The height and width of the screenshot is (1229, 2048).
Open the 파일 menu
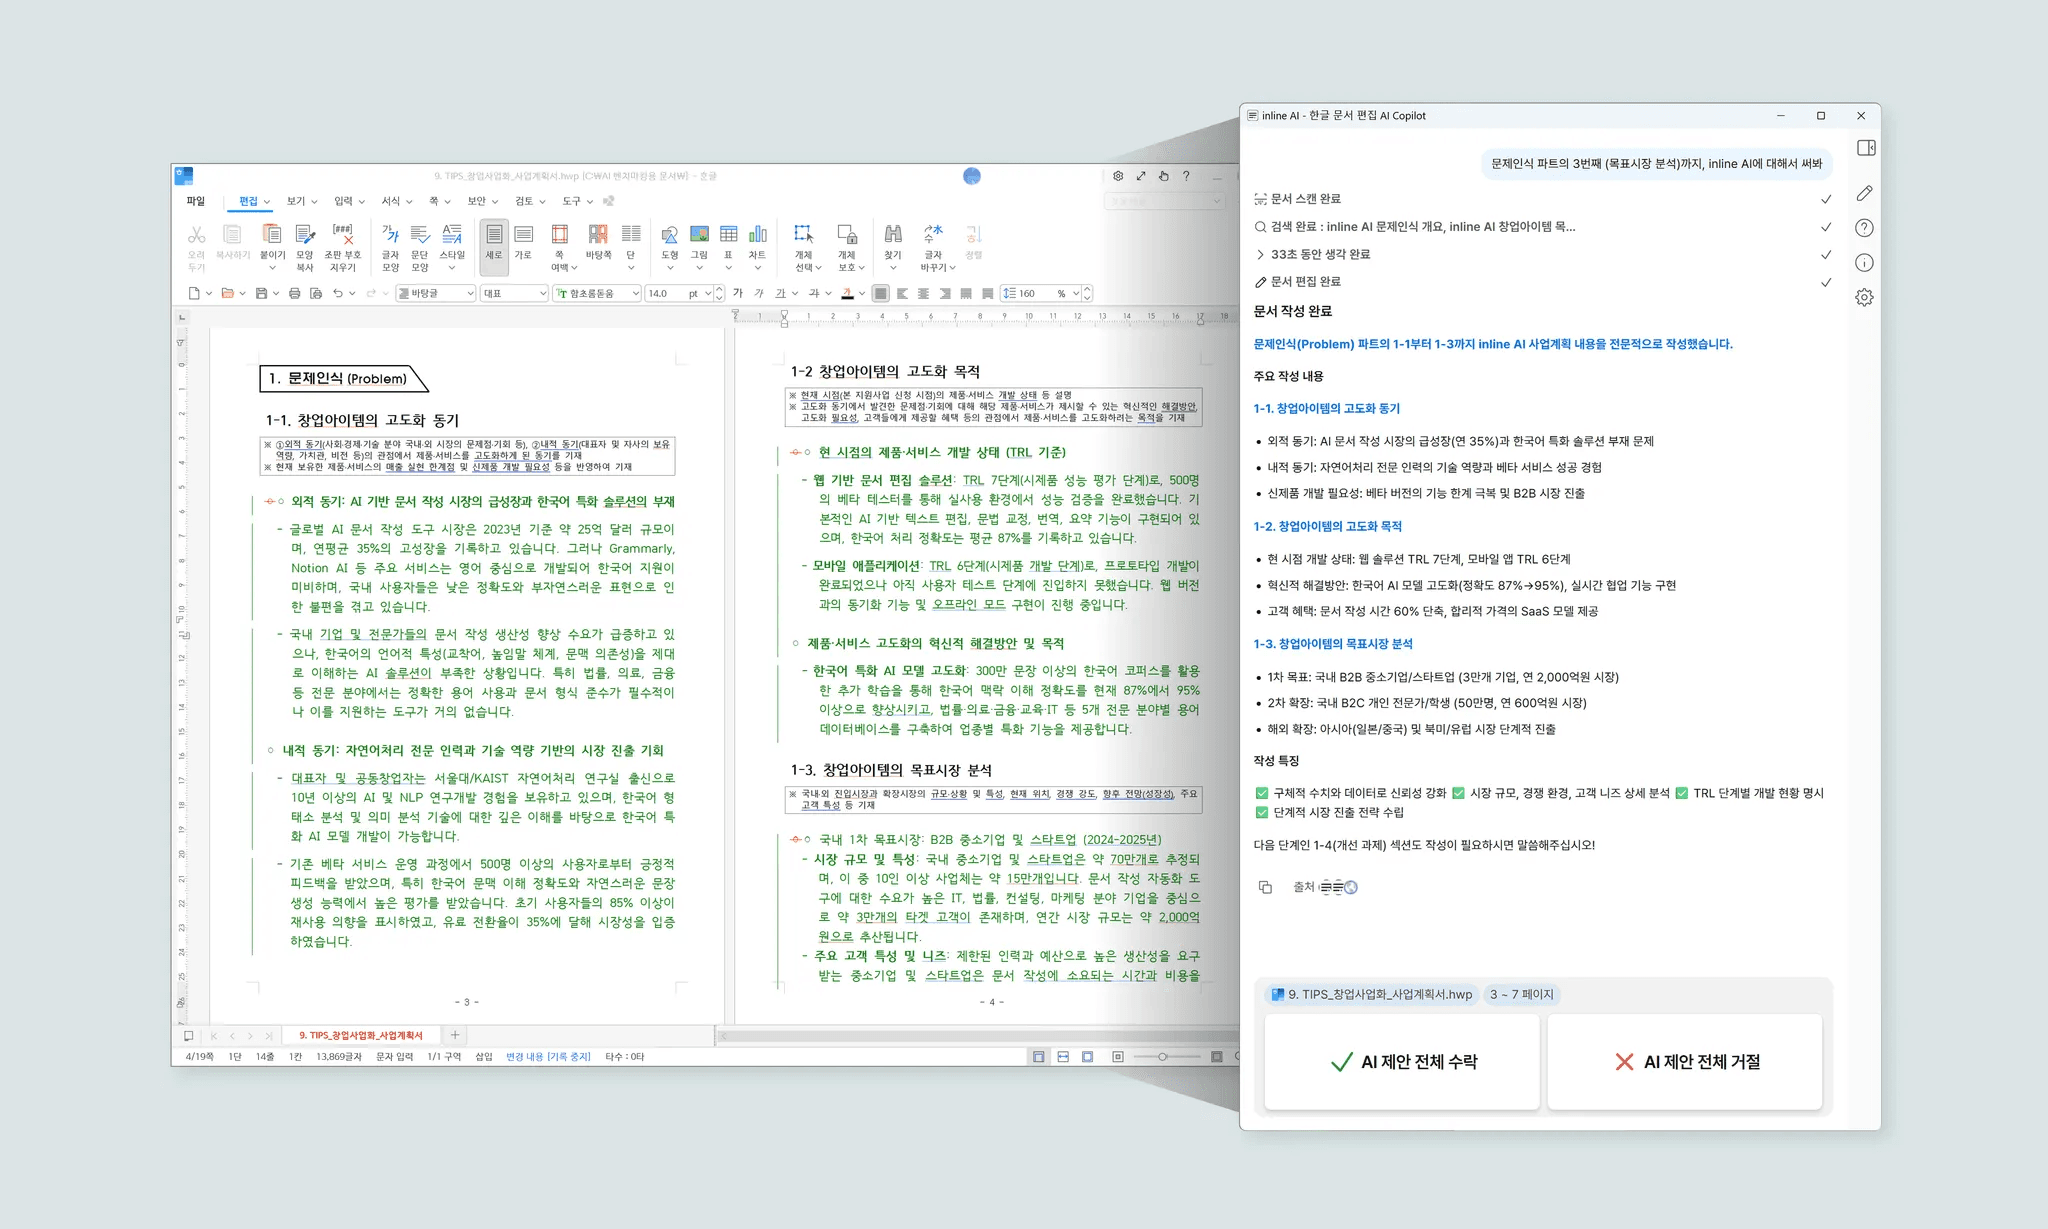pos(195,201)
